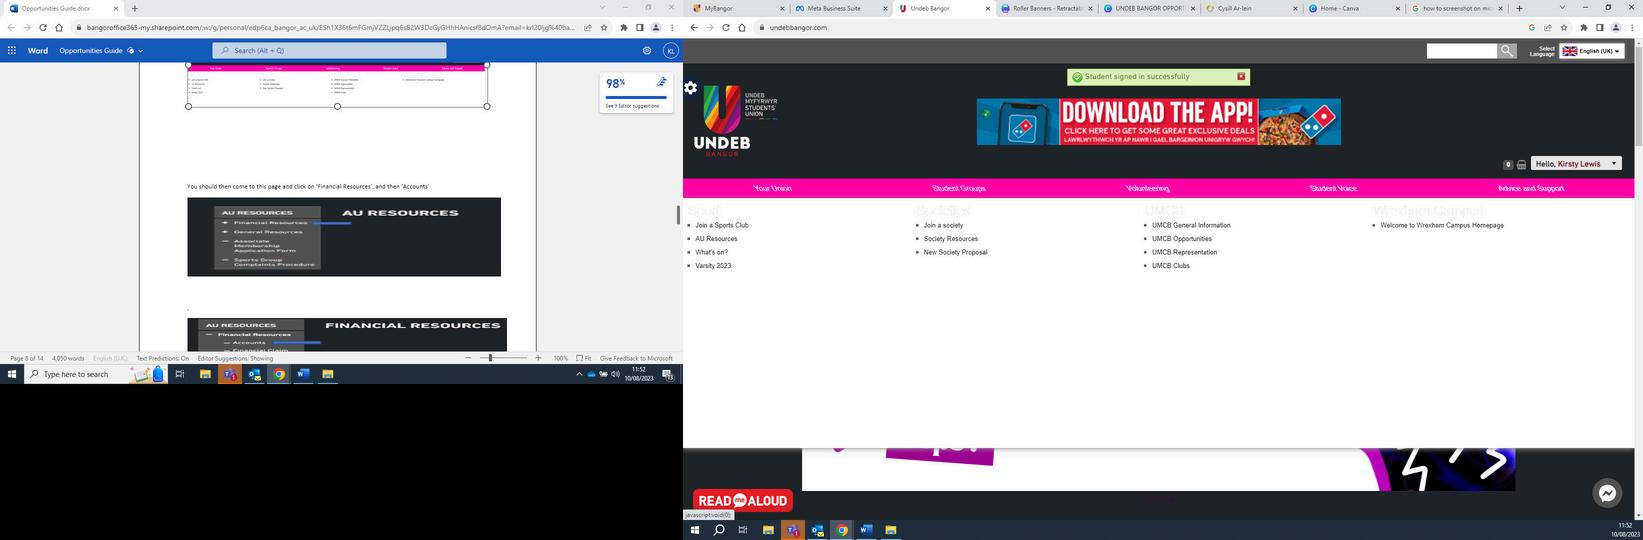Dismiss the 'Student signed in successfully' notice

coord(1241,76)
